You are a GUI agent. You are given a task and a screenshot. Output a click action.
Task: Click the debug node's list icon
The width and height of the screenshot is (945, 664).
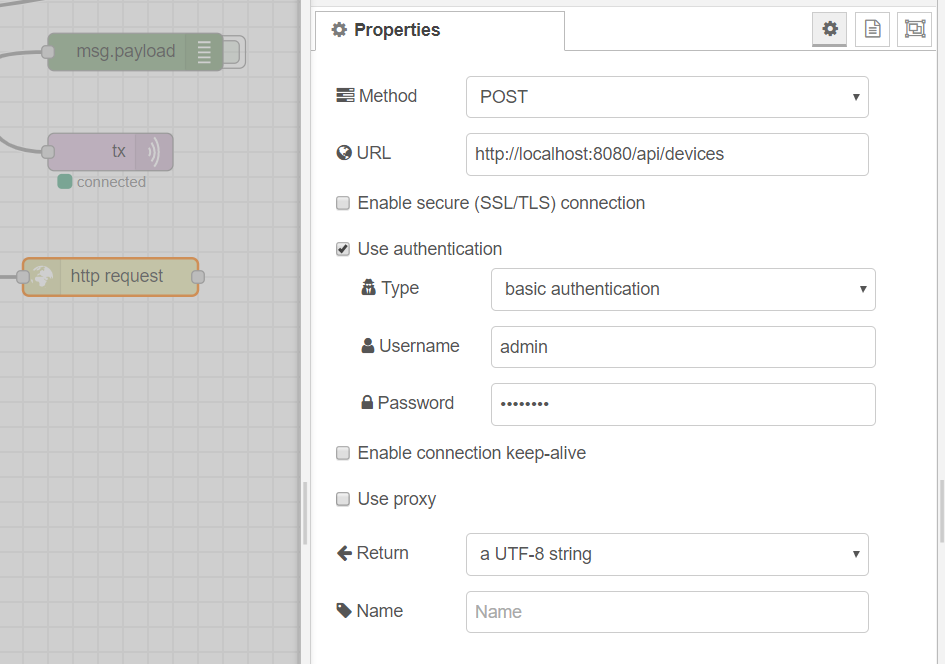coord(204,52)
